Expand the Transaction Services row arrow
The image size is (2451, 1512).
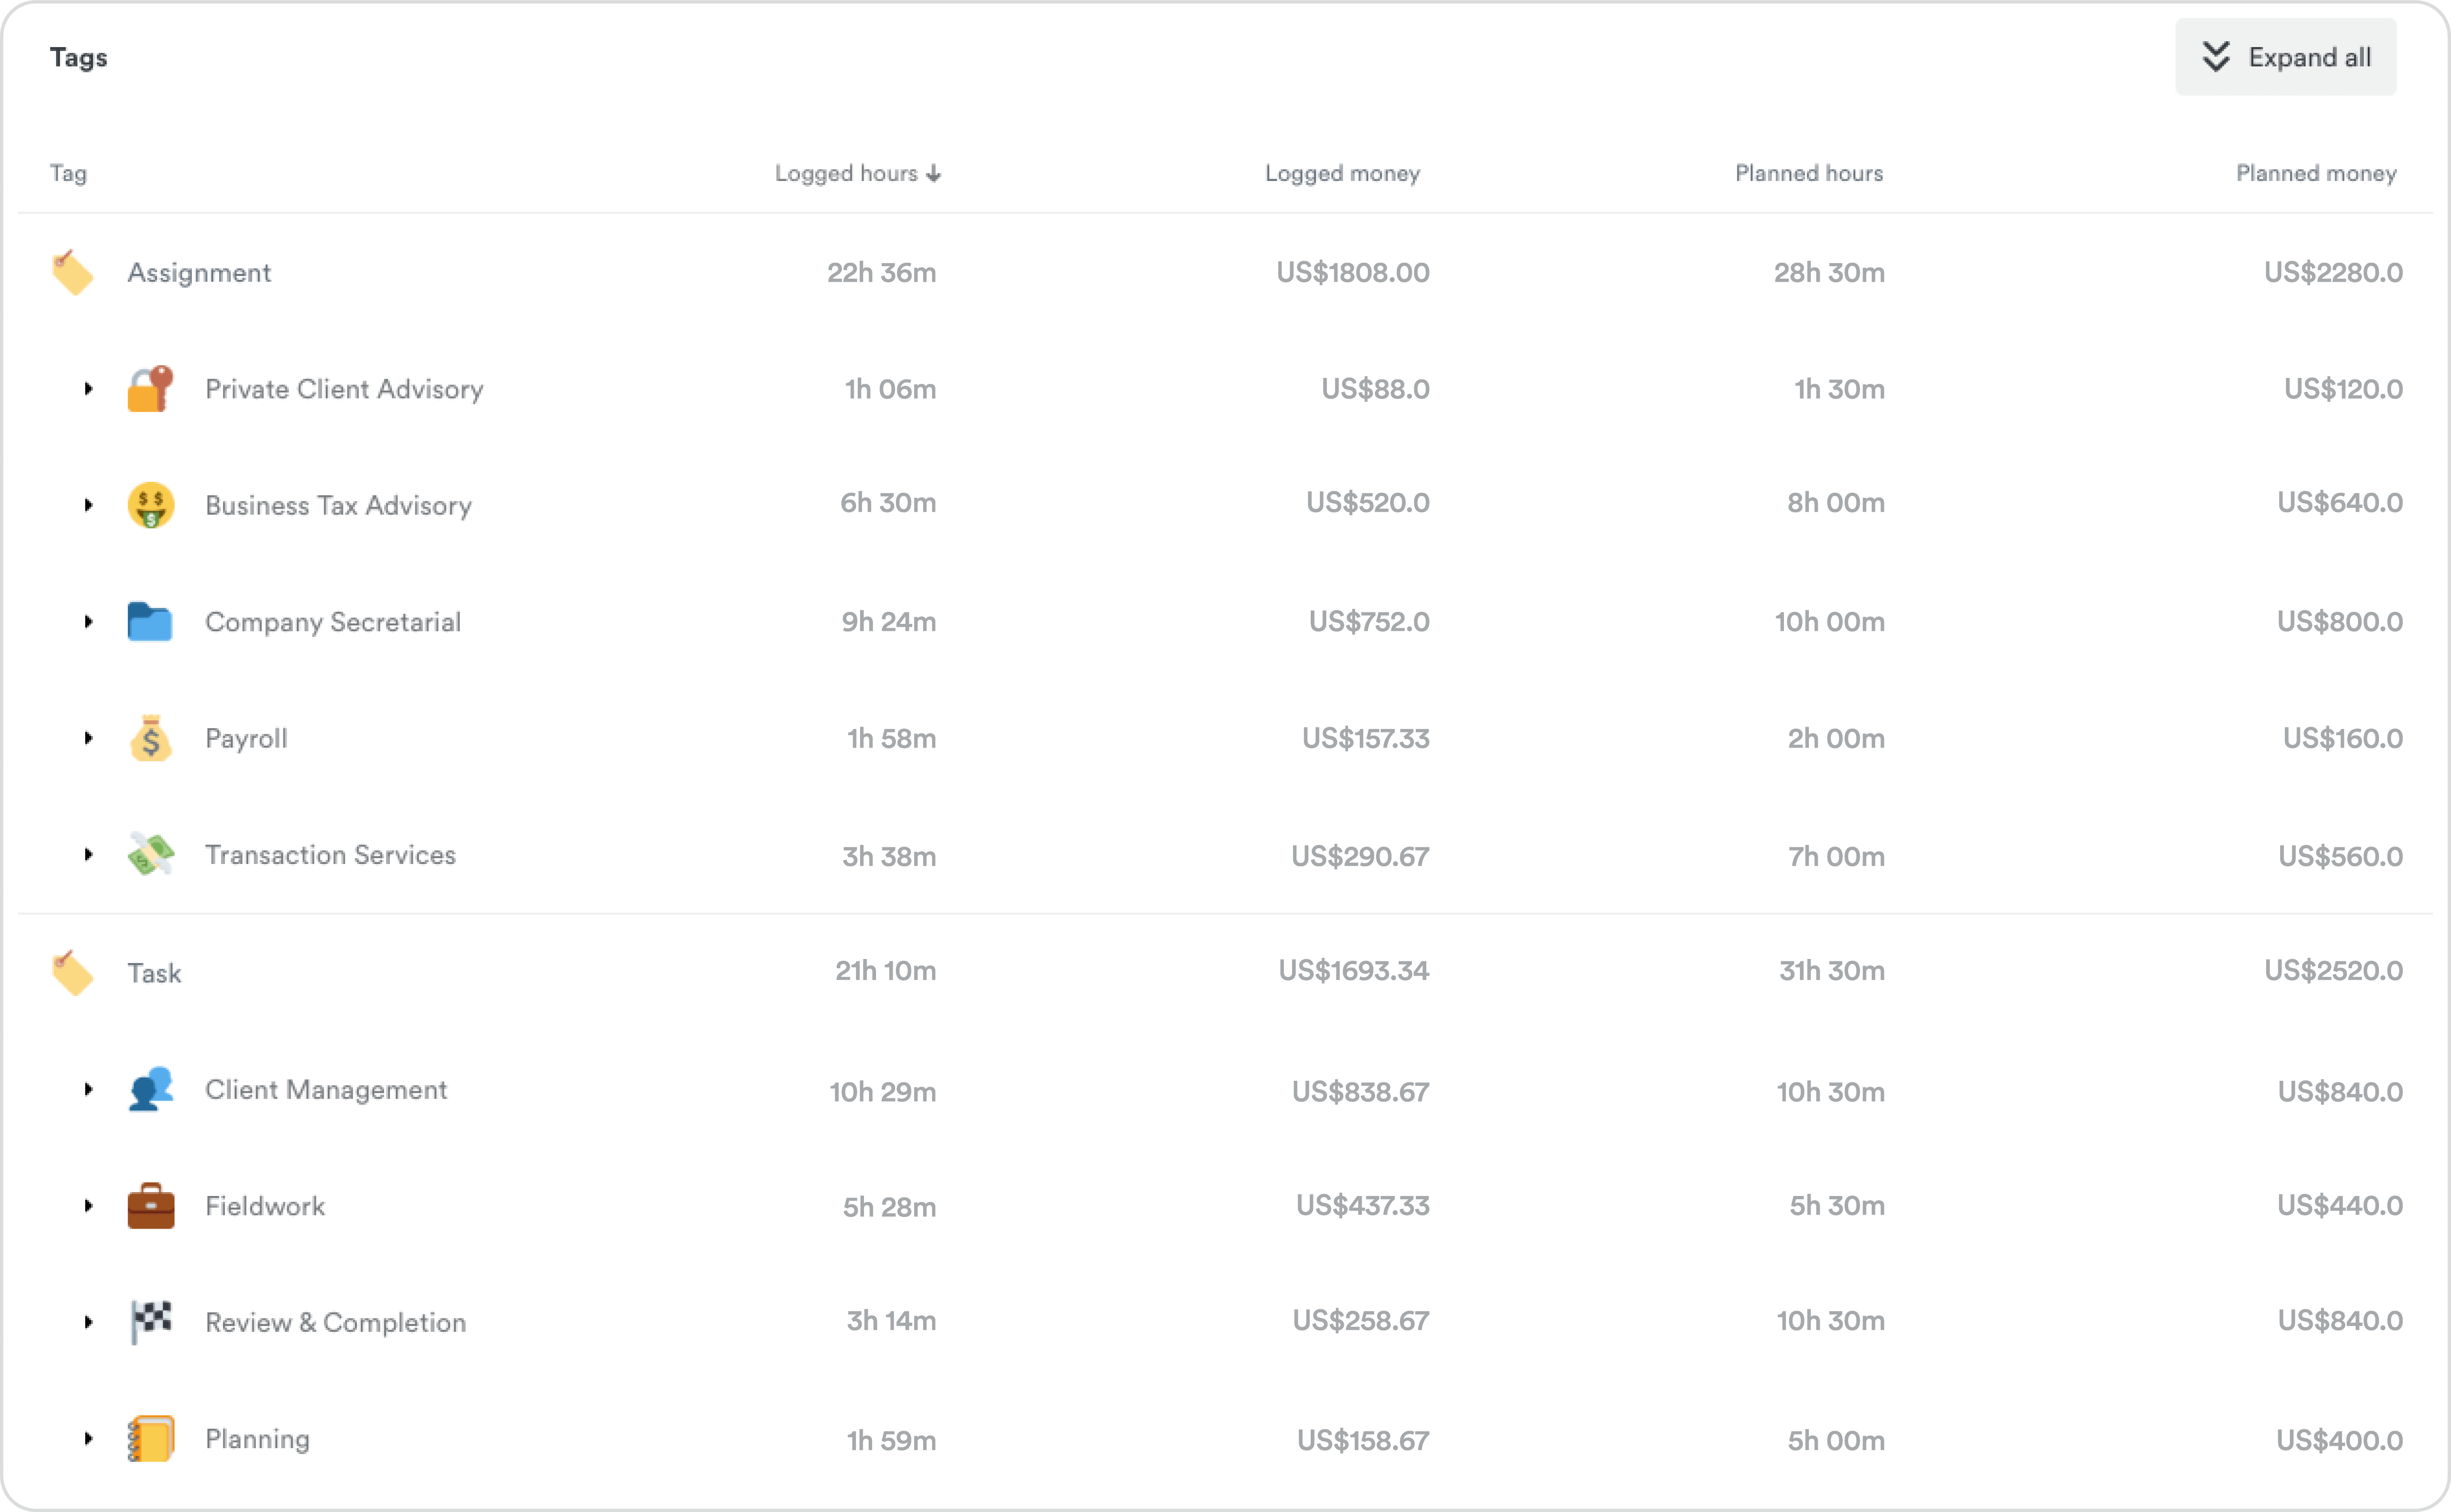(88, 855)
